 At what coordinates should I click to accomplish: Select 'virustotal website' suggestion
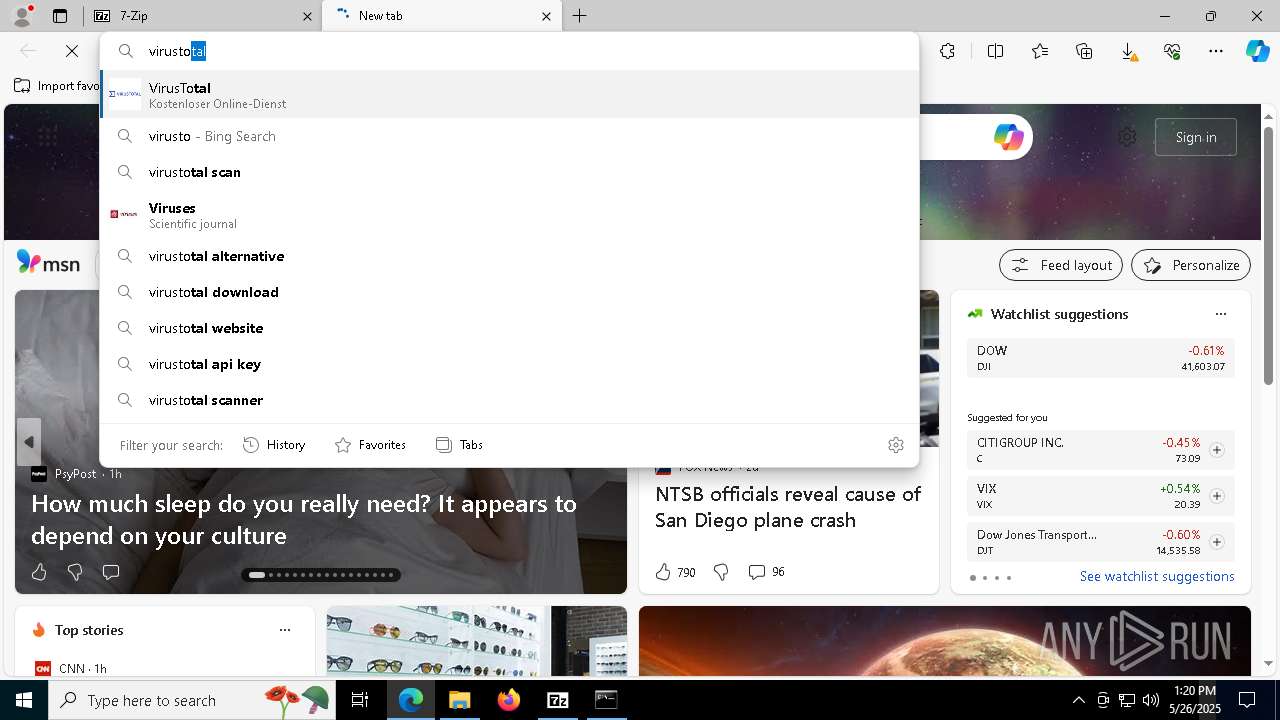pyautogui.click(x=509, y=328)
